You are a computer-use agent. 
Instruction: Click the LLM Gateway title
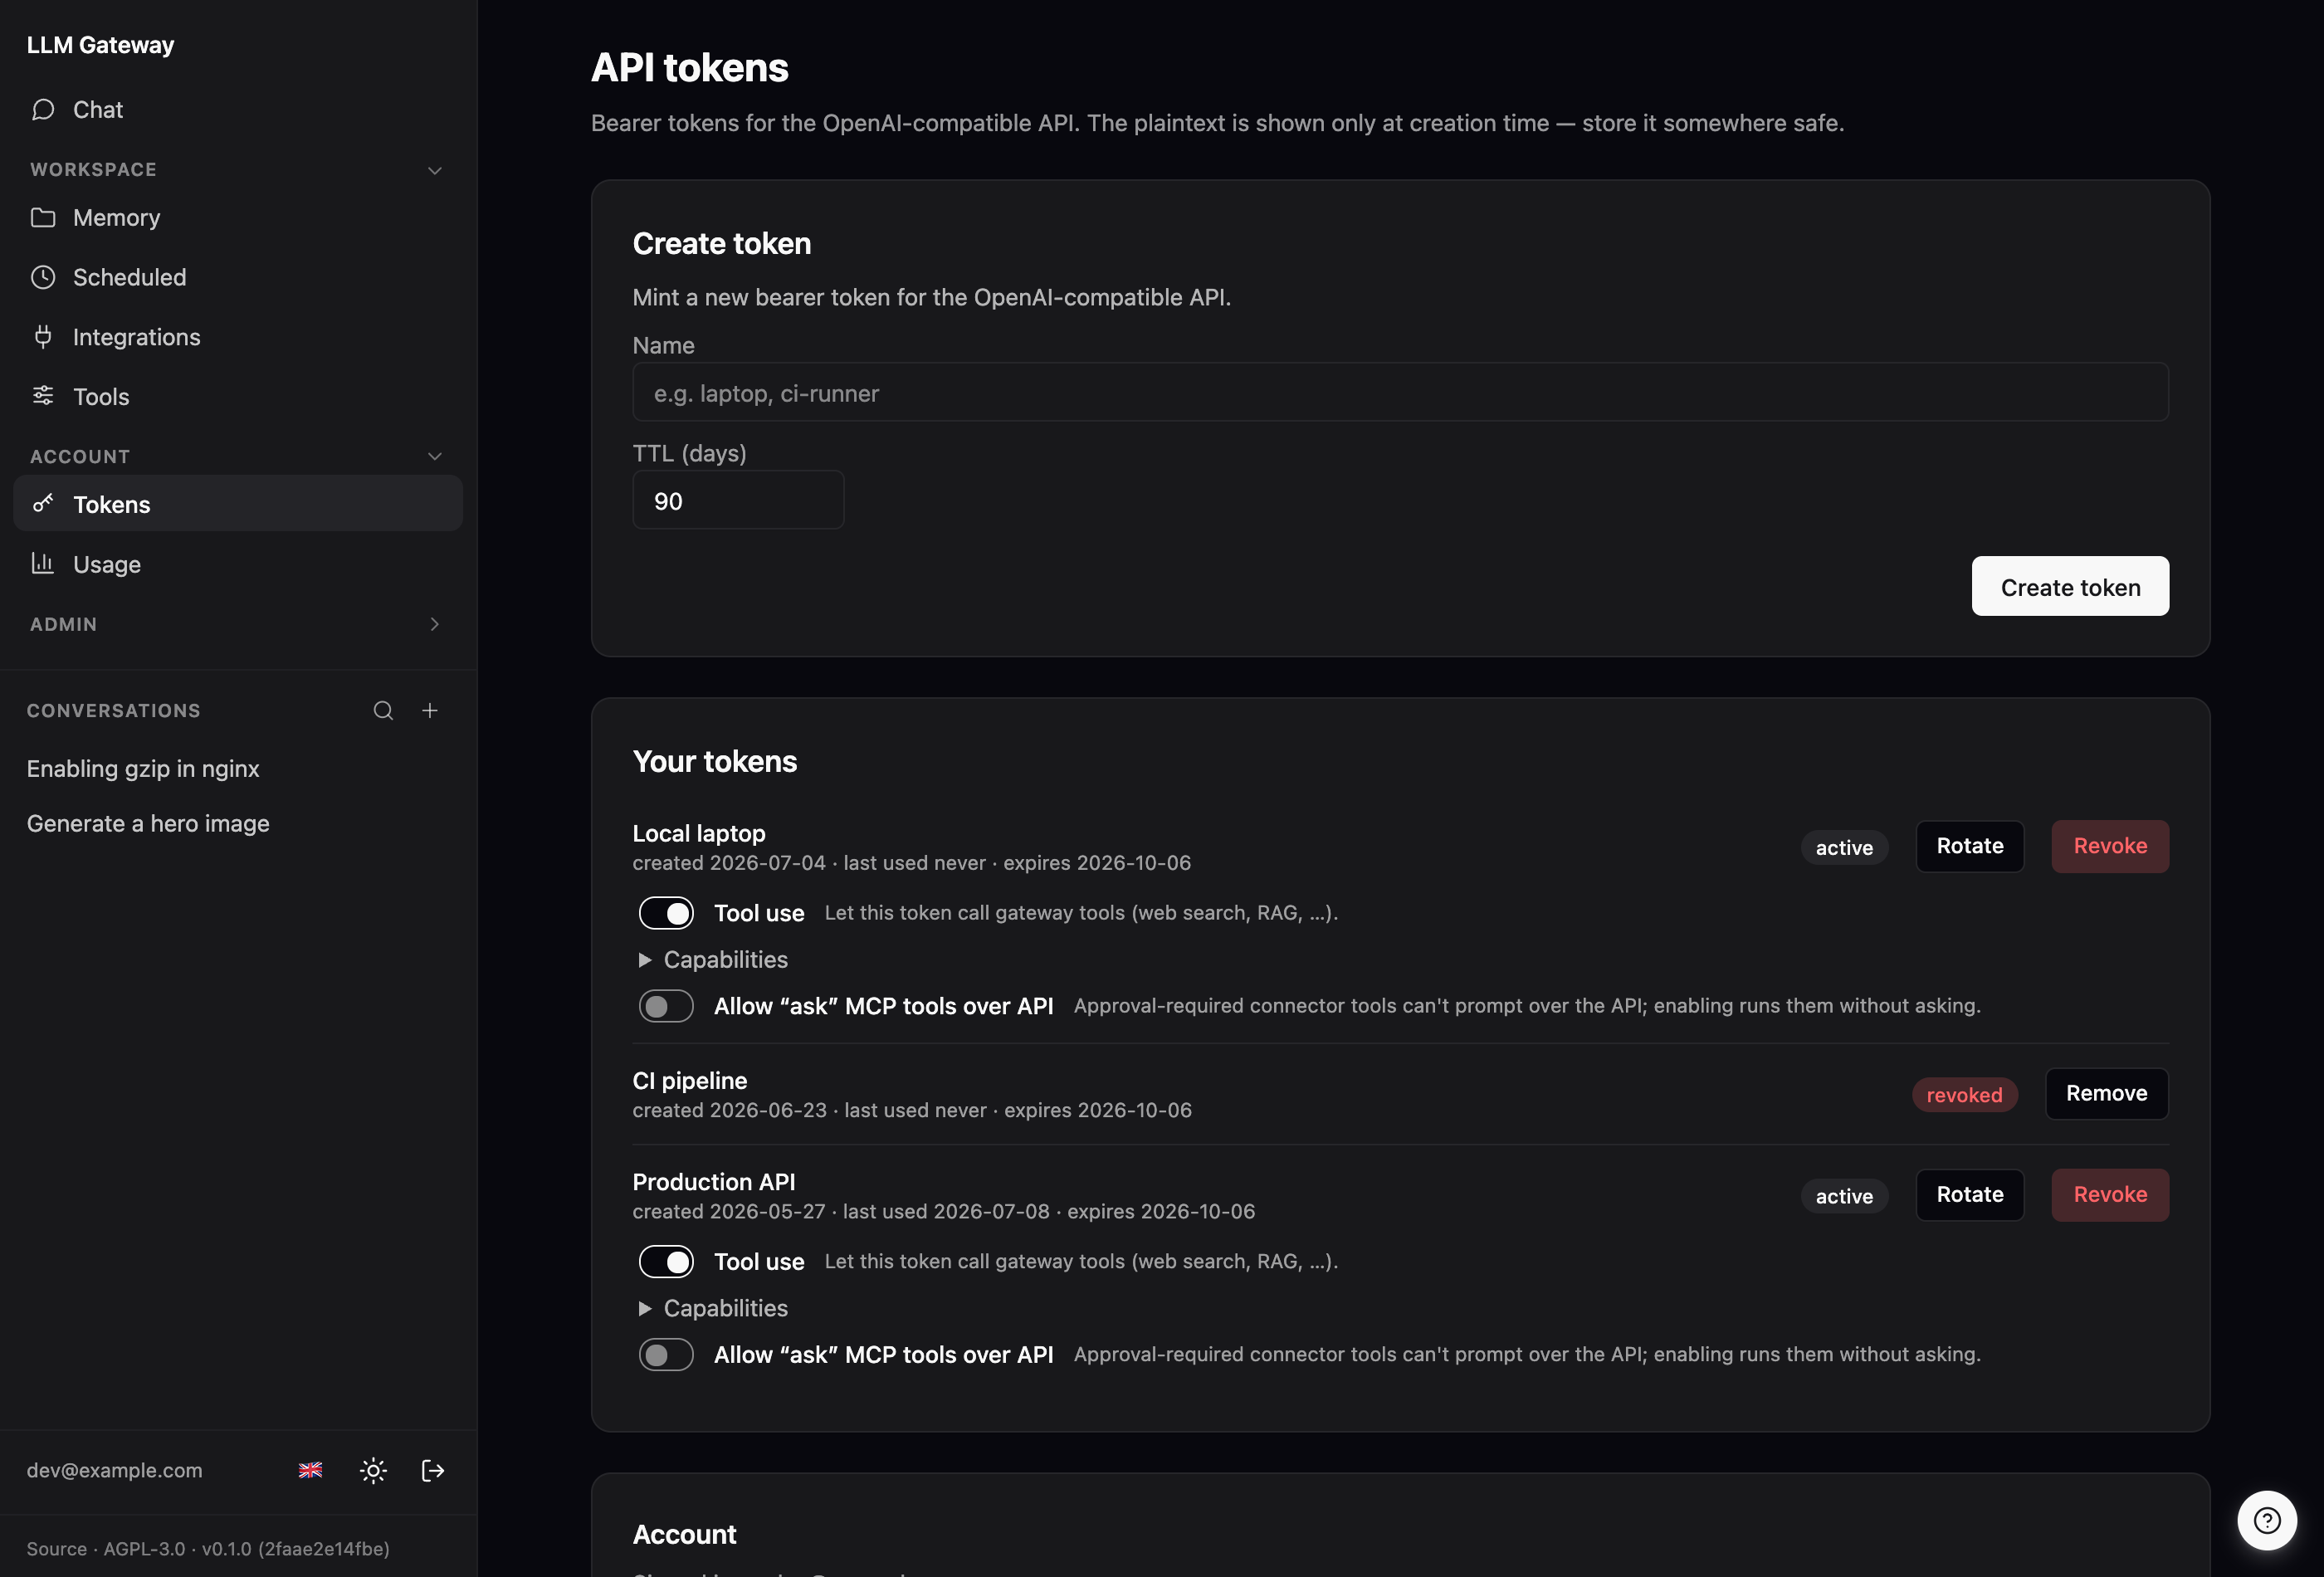click(100, 45)
